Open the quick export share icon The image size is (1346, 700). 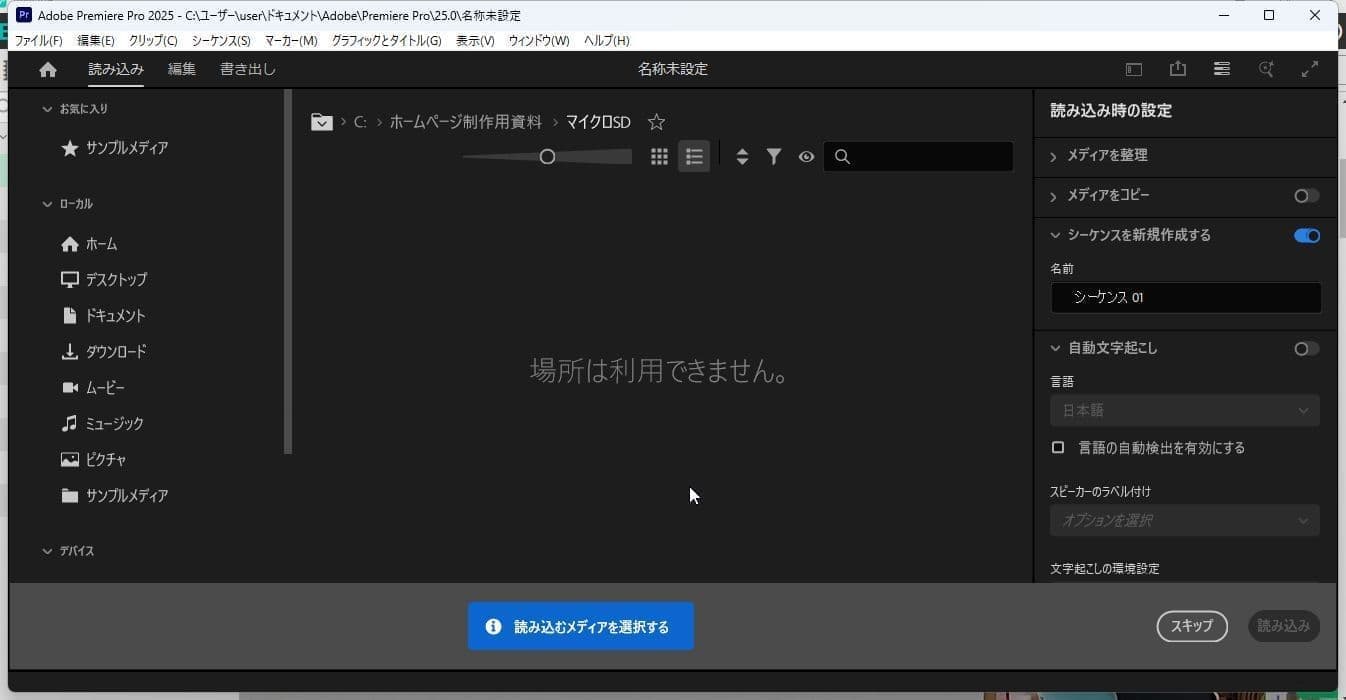pyautogui.click(x=1177, y=69)
